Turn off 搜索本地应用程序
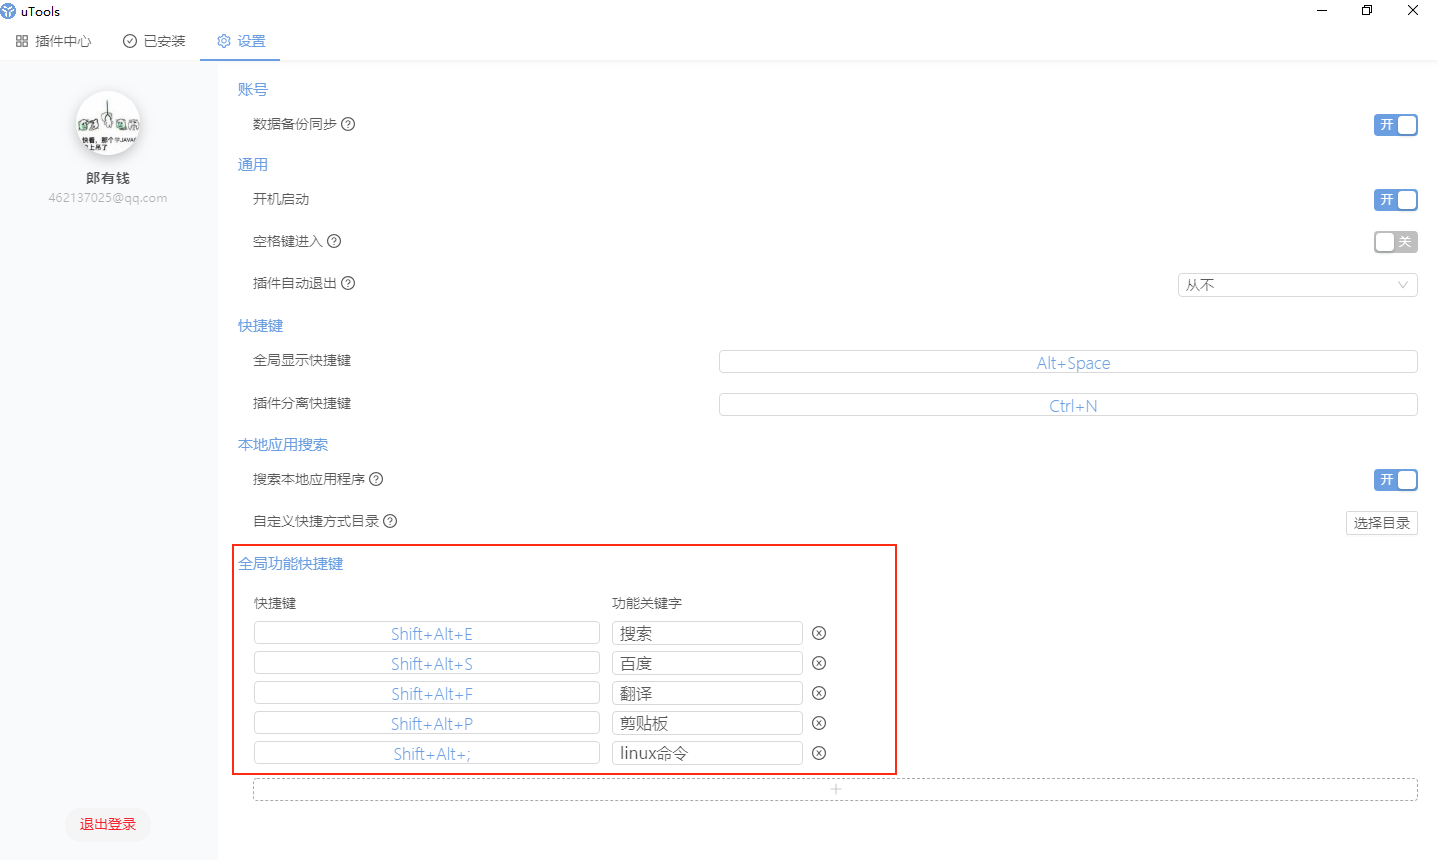Screen dimensions: 1438x860 pyautogui.click(x=1396, y=480)
